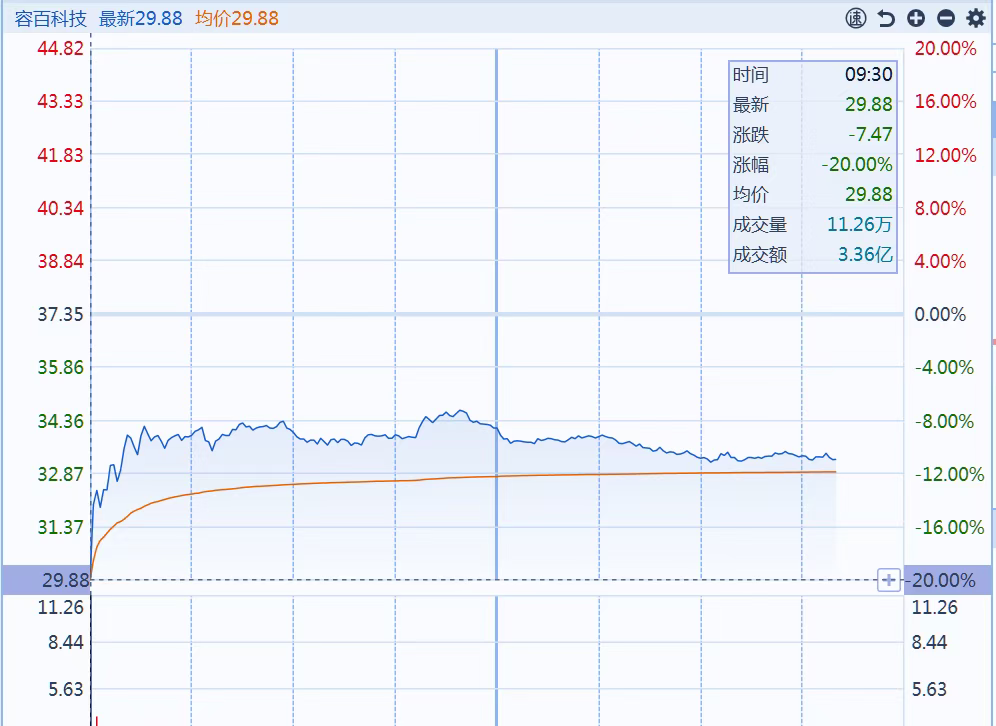This screenshot has width=996, height=726.
Task: Click the stock name 容百科技
Action: (50, 18)
